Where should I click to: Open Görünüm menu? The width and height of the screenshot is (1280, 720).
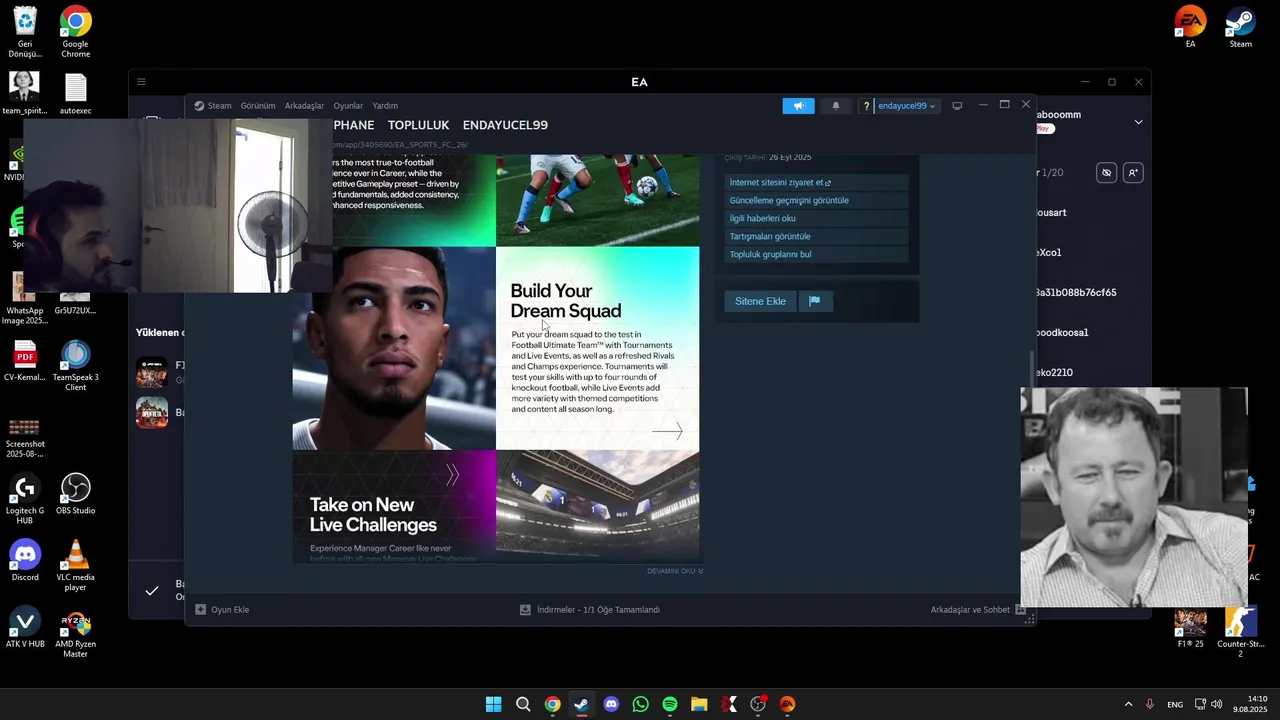coord(258,106)
